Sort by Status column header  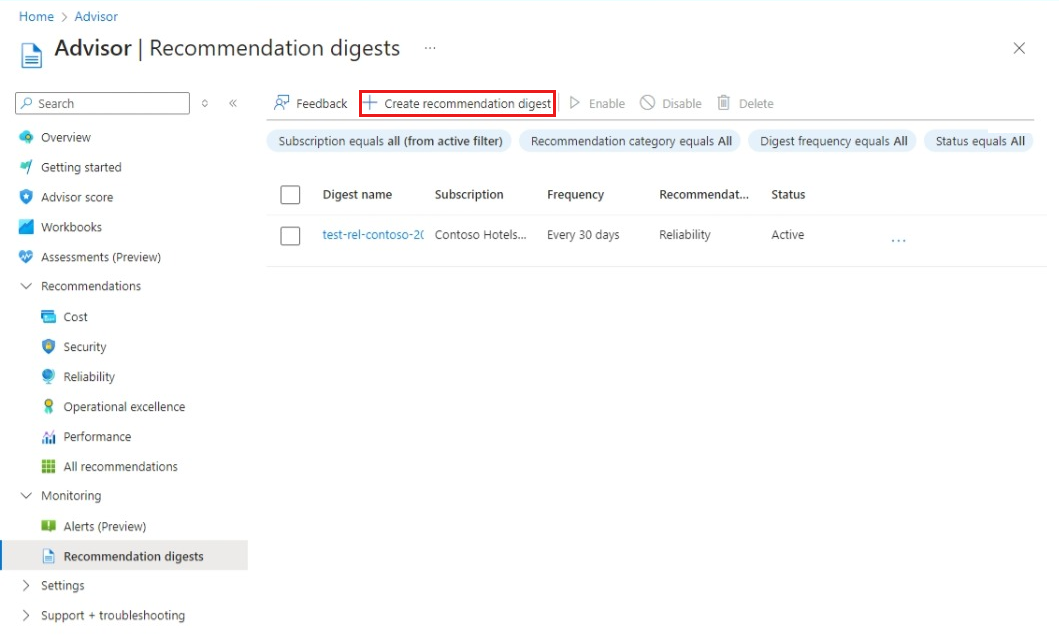pos(788,195)
